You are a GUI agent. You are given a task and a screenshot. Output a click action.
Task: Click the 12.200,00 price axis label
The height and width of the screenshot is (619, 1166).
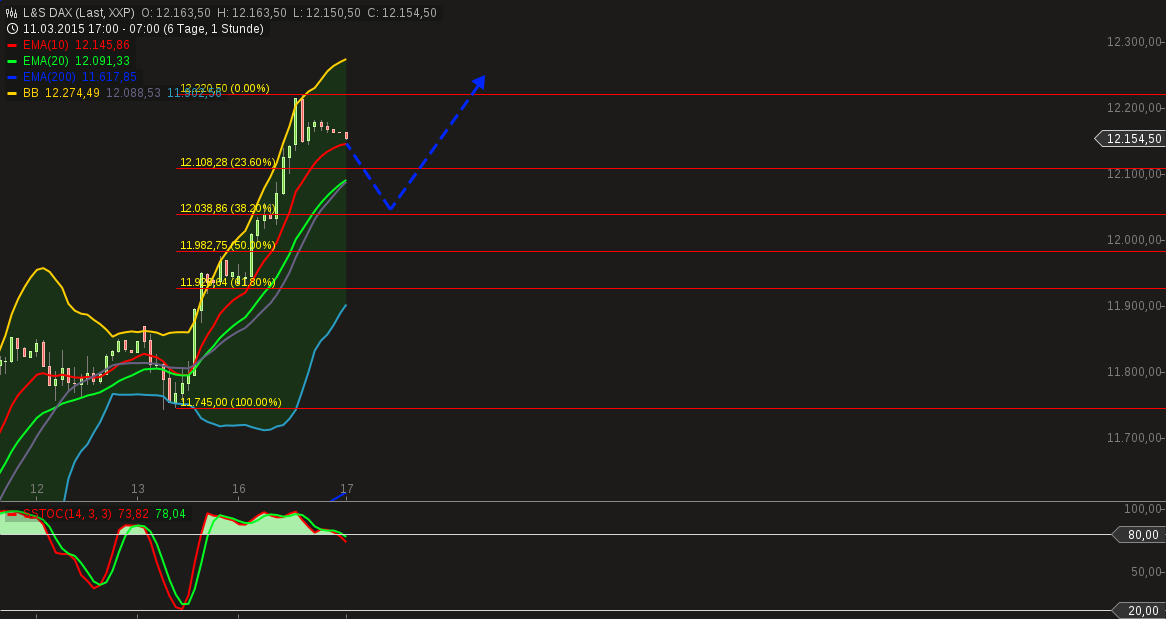[1134, 108]
